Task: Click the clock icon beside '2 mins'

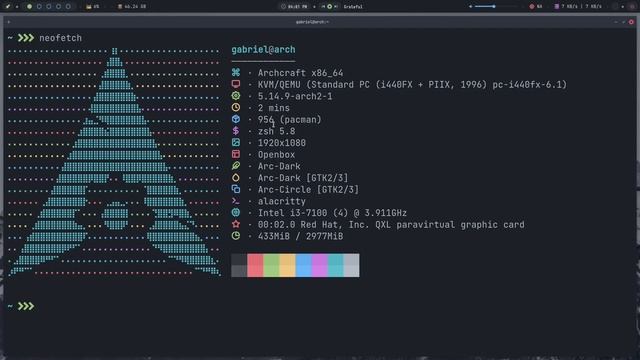Action: click(236, 107)
